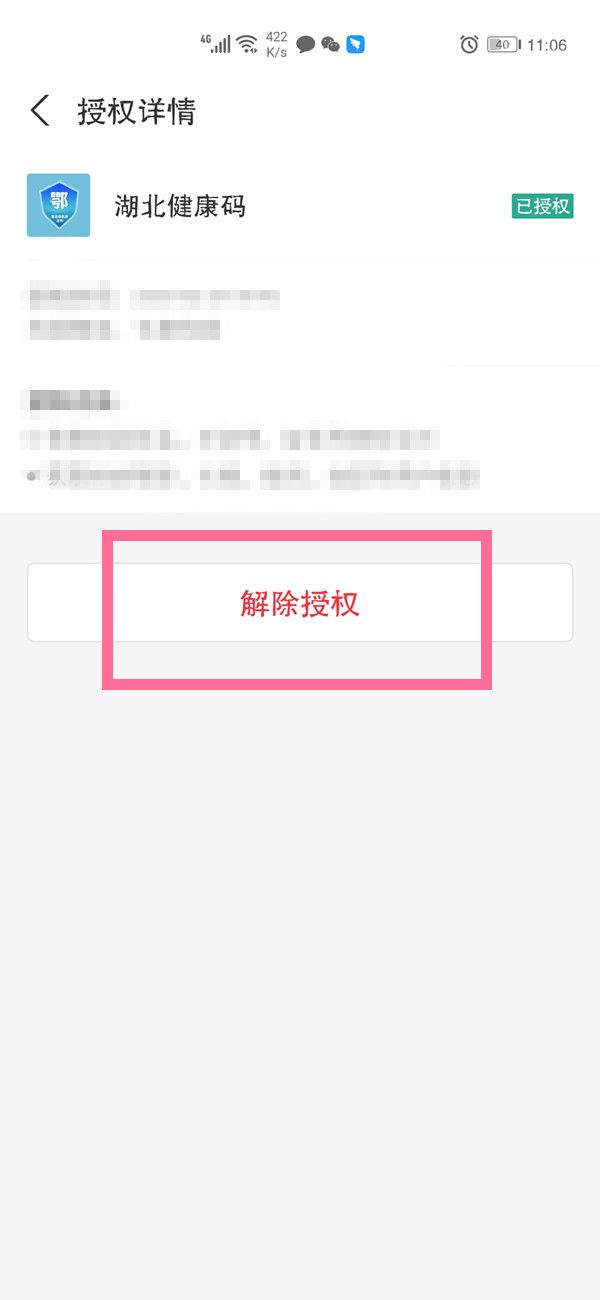This screenshot has width=600, height=1300.
Task: Select the 湖北健康码 app name text
Action: tap(181, 206)
